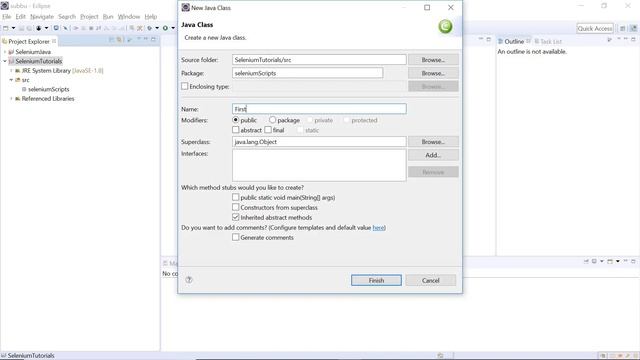
Task: Collapse the SeleniumTutorials project node
Action: [x=5, y=61]
